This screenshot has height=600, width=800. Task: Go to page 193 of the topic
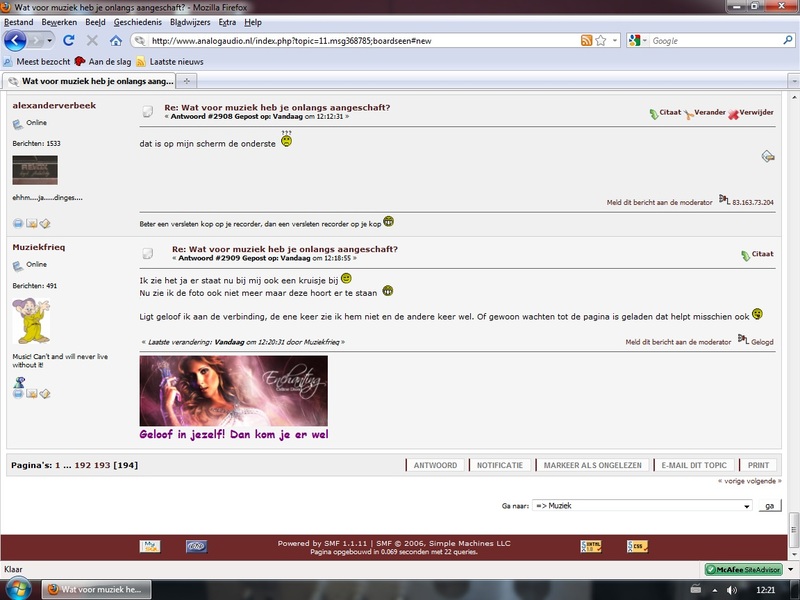(102, 465)
